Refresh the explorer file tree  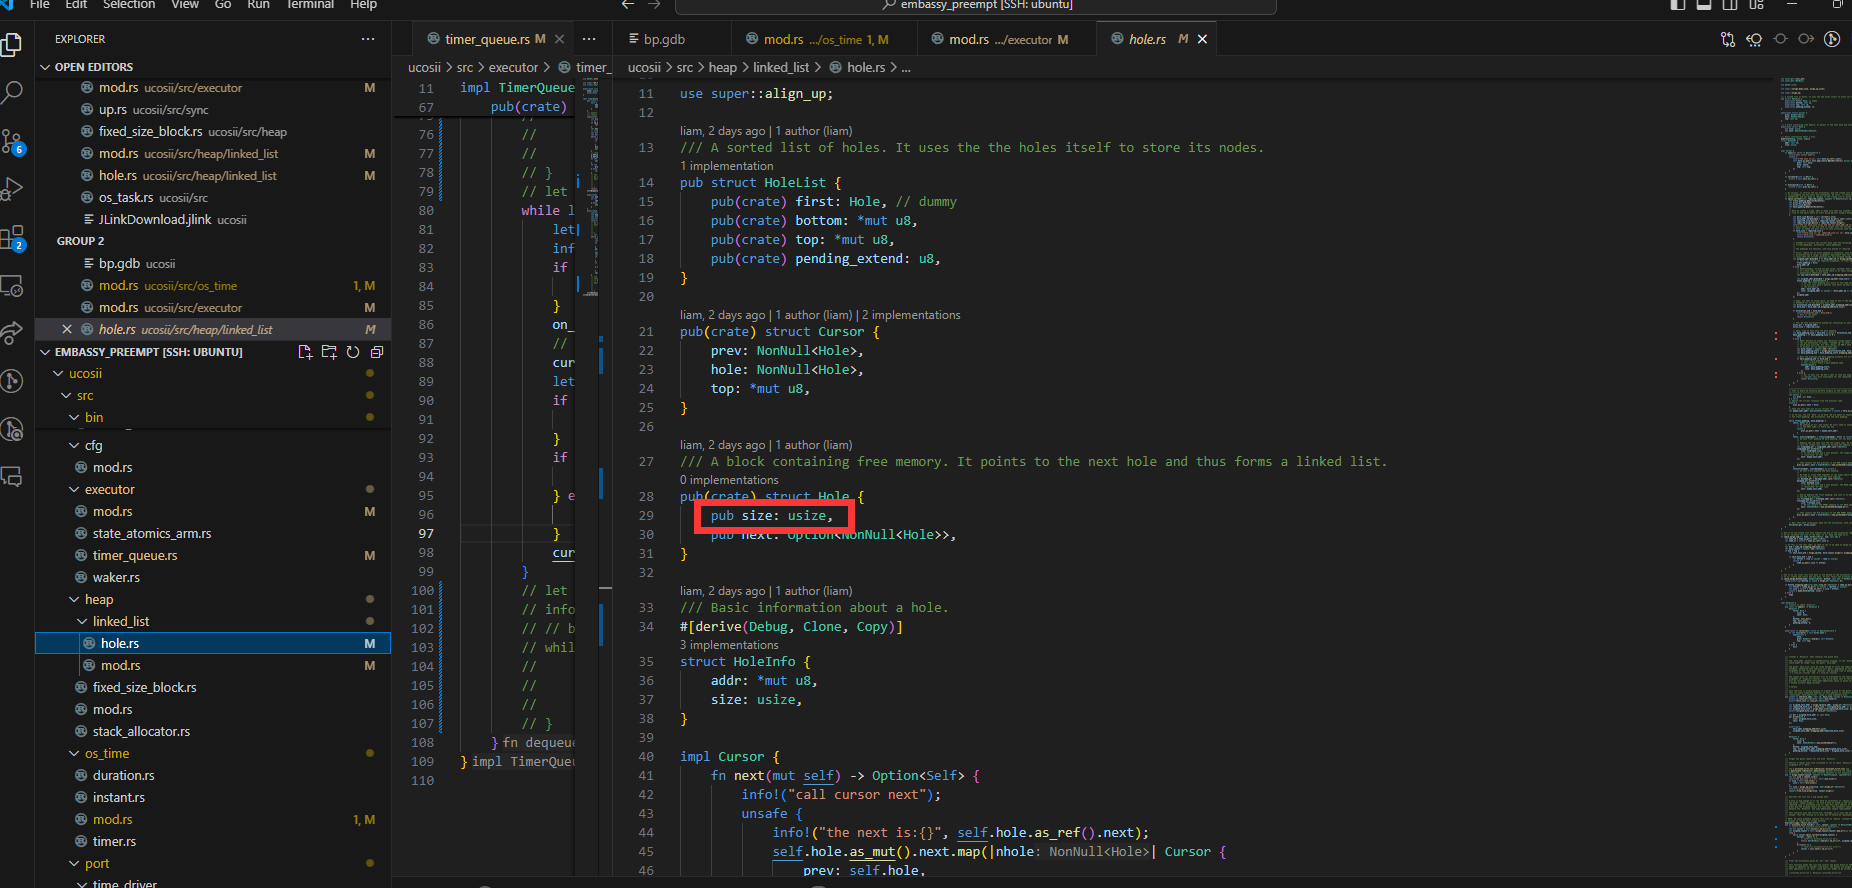tap(353, 352)
